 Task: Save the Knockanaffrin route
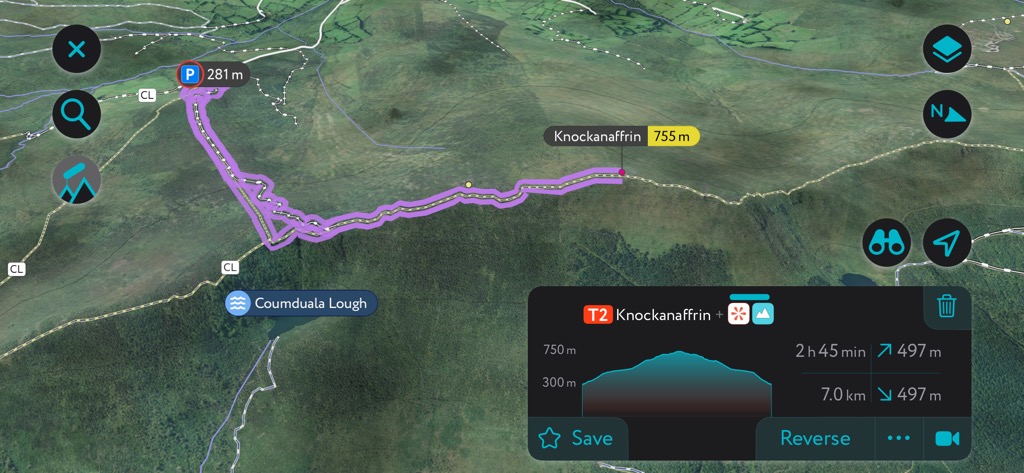point(577,438)
